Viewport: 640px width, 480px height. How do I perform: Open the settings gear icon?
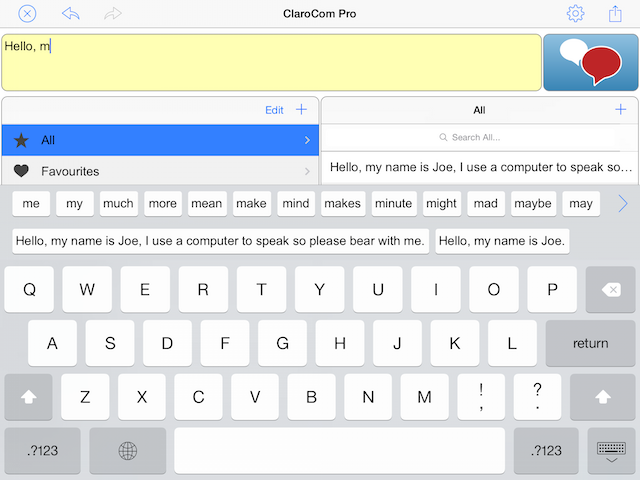(576, 13)
